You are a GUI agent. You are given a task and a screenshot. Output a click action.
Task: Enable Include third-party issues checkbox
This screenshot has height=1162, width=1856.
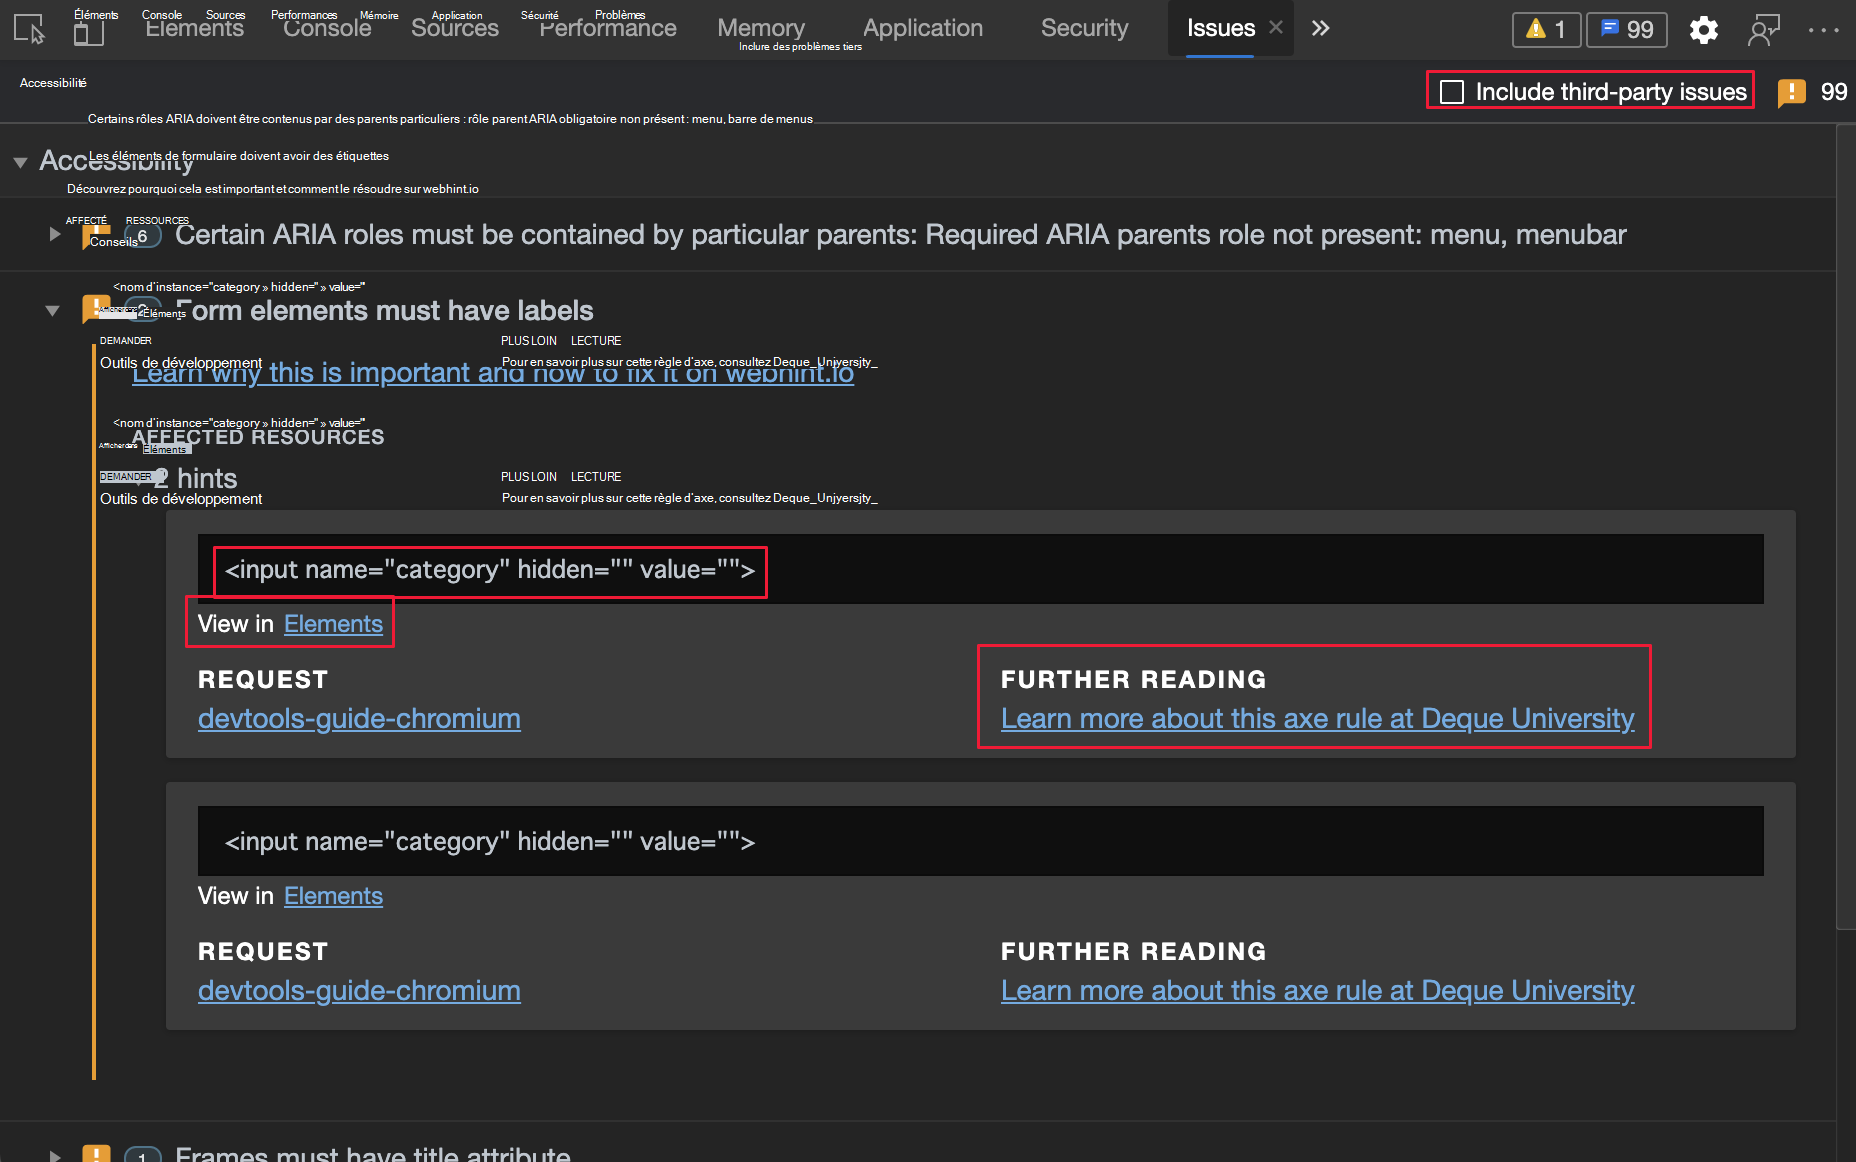tap(1452, 92)
